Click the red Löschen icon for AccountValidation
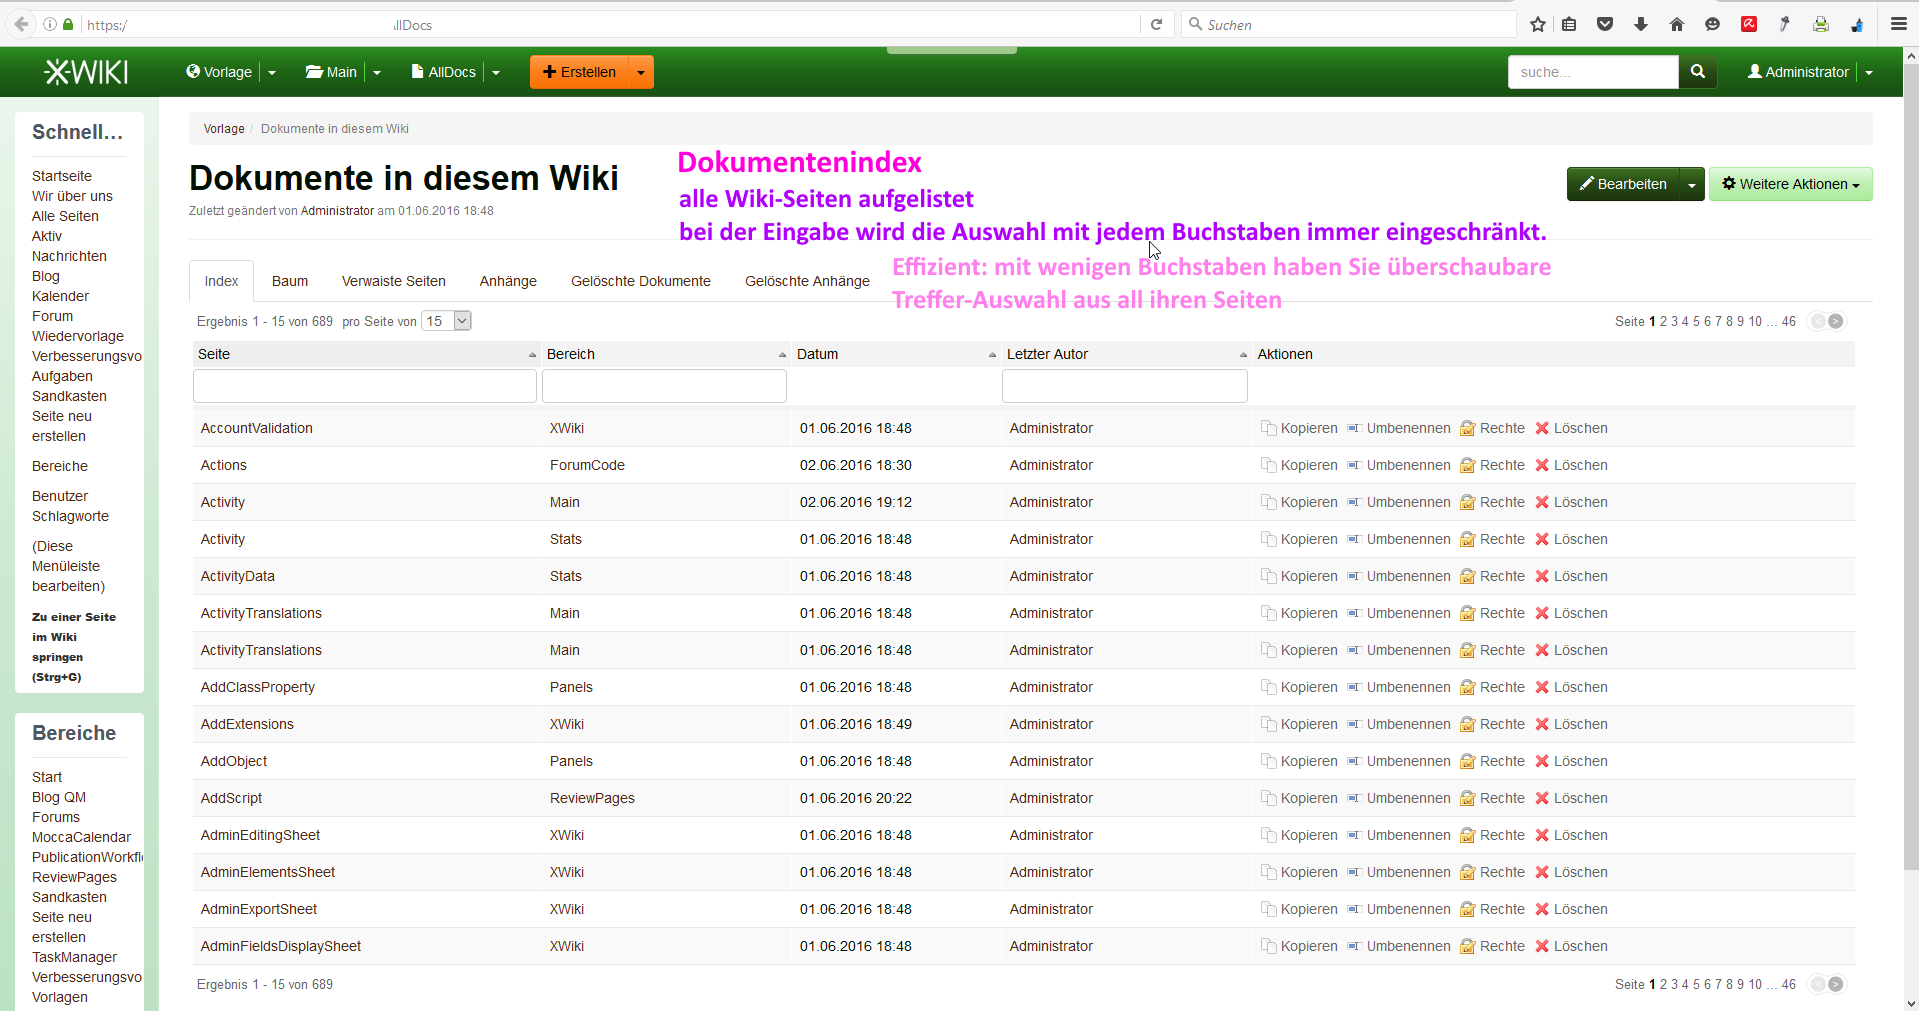 click(x=1542, y=428)
